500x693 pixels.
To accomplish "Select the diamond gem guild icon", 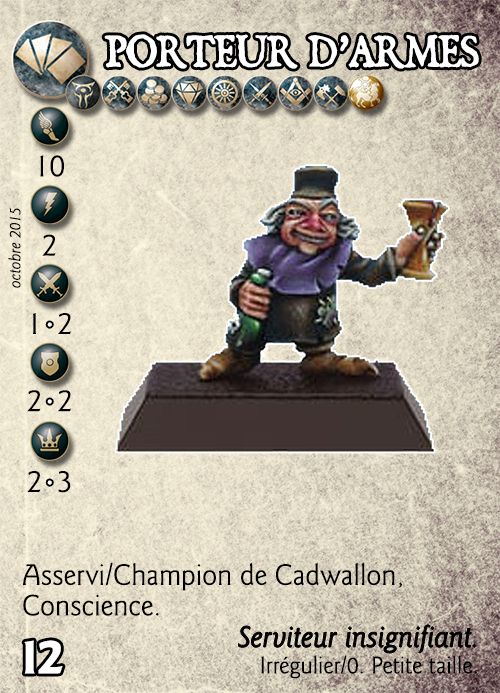I will tap(189, 93).
